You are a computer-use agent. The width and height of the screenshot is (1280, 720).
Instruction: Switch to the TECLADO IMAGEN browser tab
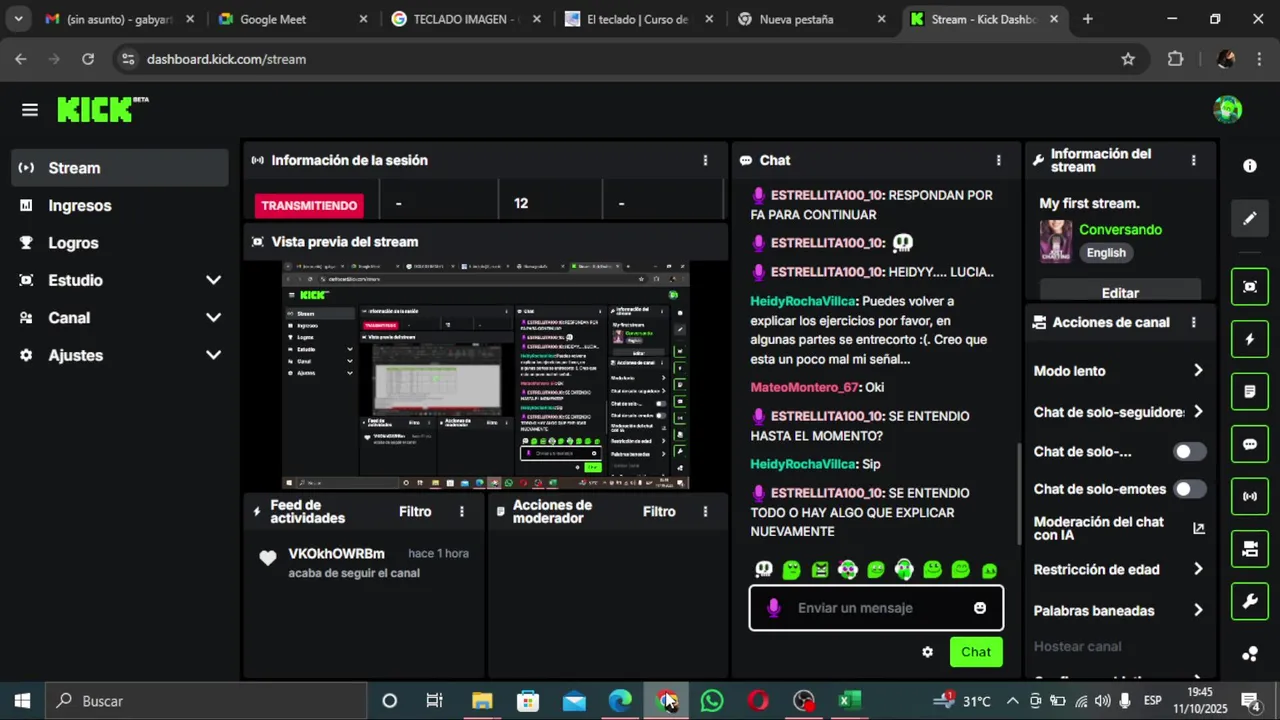466,19
